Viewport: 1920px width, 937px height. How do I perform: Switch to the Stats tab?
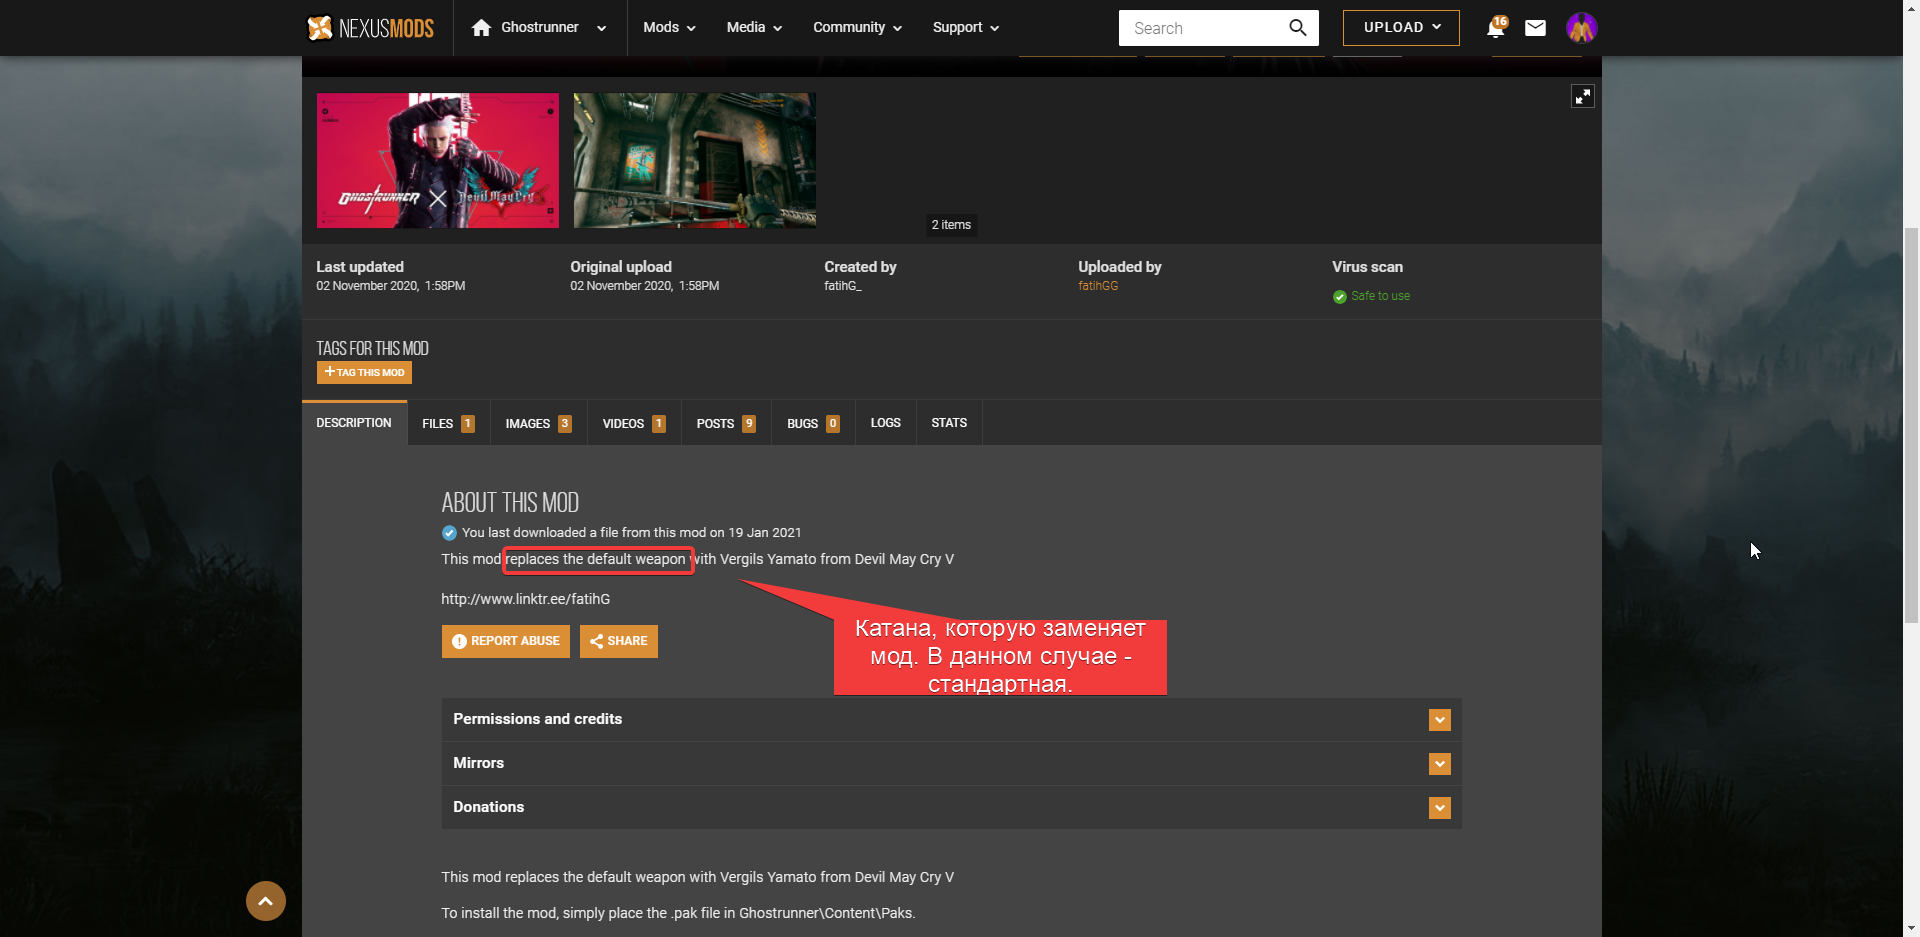coord(949,423)
